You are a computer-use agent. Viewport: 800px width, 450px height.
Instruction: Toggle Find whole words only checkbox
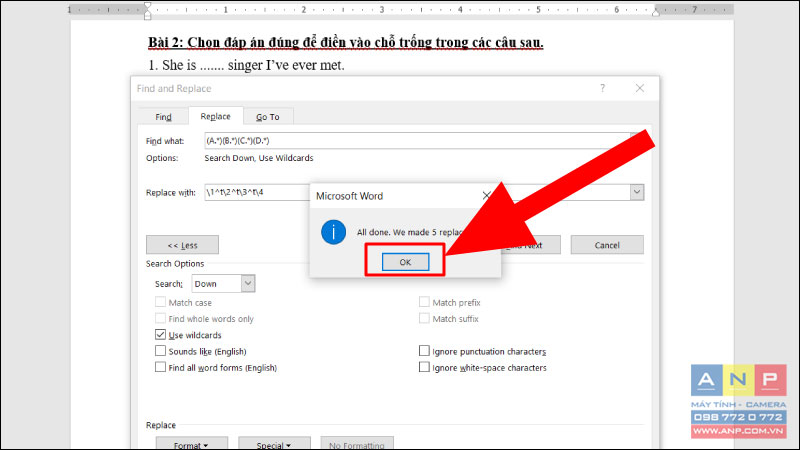tap(160, 318)
